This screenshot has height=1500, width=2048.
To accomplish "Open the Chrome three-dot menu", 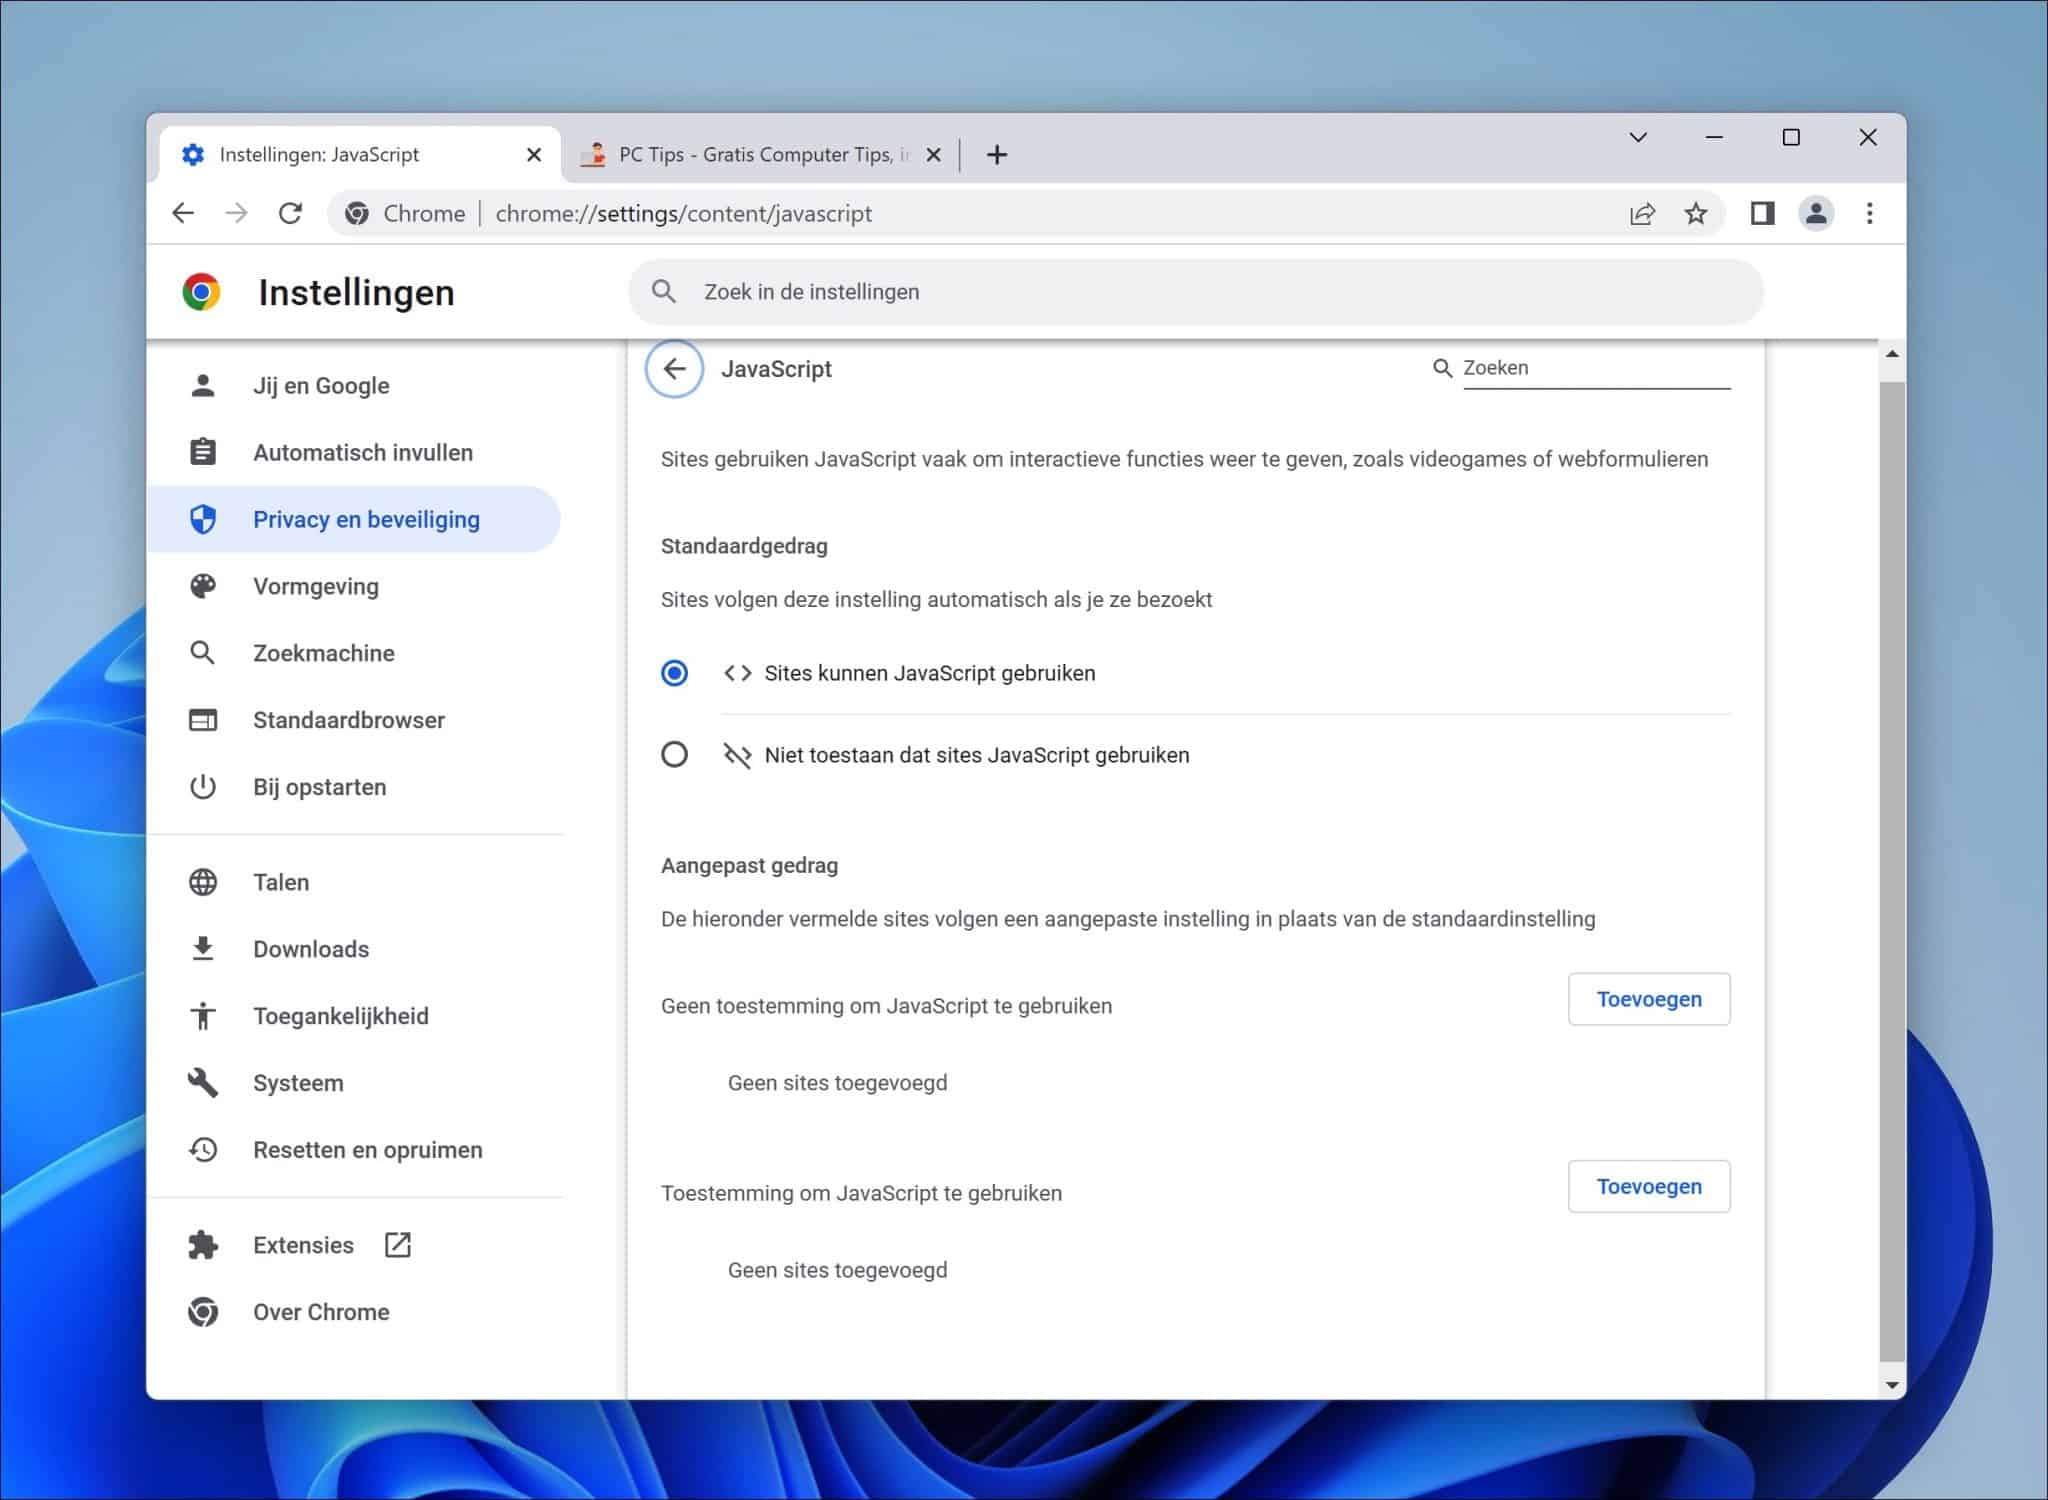I will tap(1869, 213).
